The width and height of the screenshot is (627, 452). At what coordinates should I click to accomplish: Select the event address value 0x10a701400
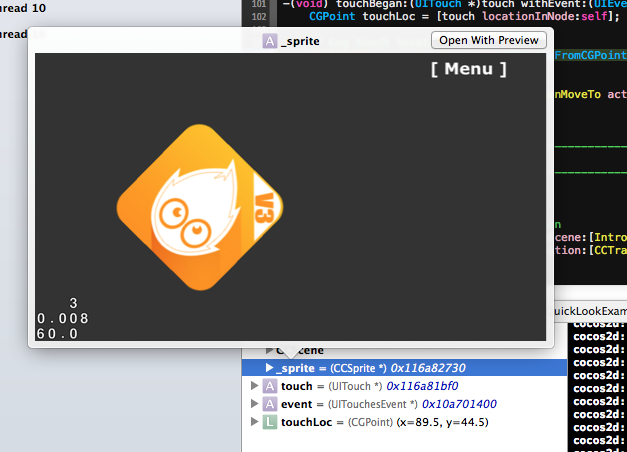[459, 404]
